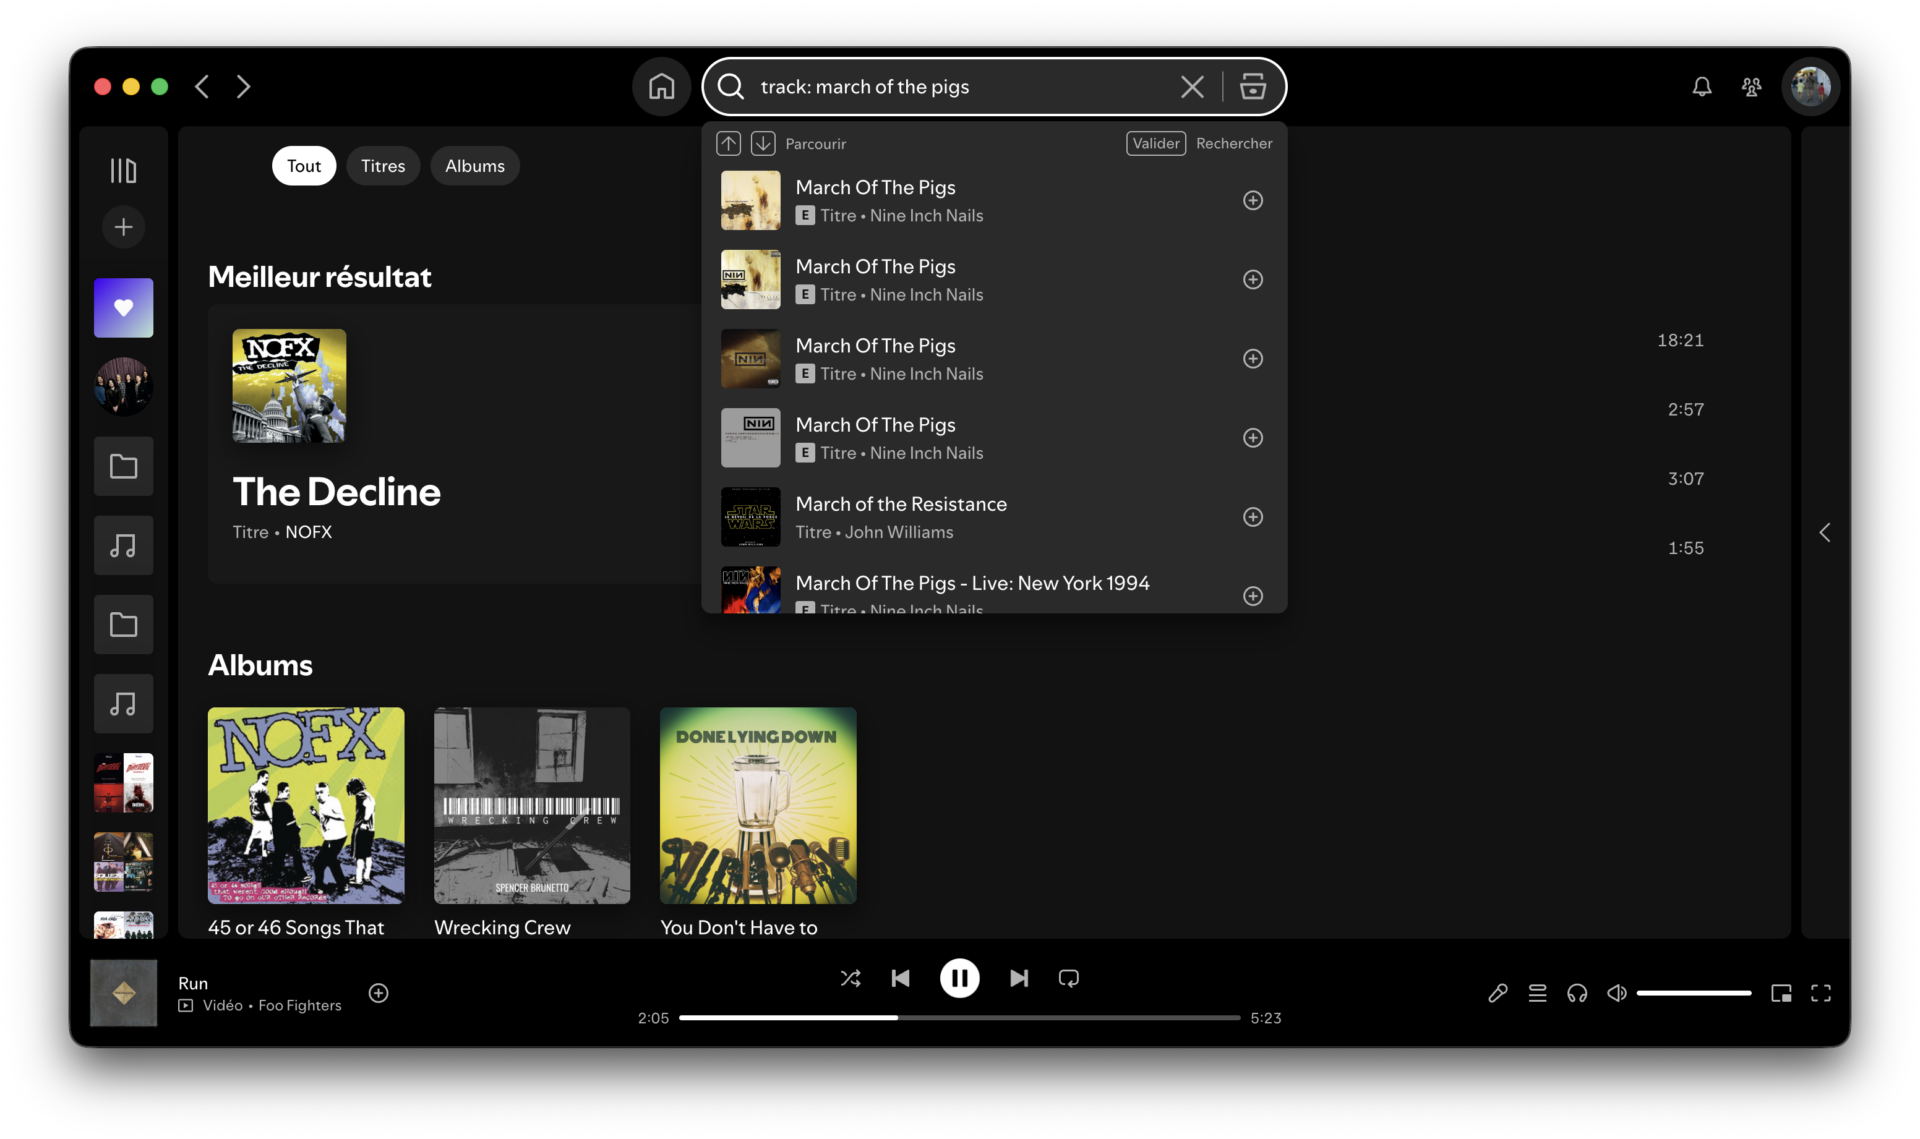This screenshot has width=1920, height=1139.
Task: Open 45 or 46 Songs album cover
Action: pos(306,806)
